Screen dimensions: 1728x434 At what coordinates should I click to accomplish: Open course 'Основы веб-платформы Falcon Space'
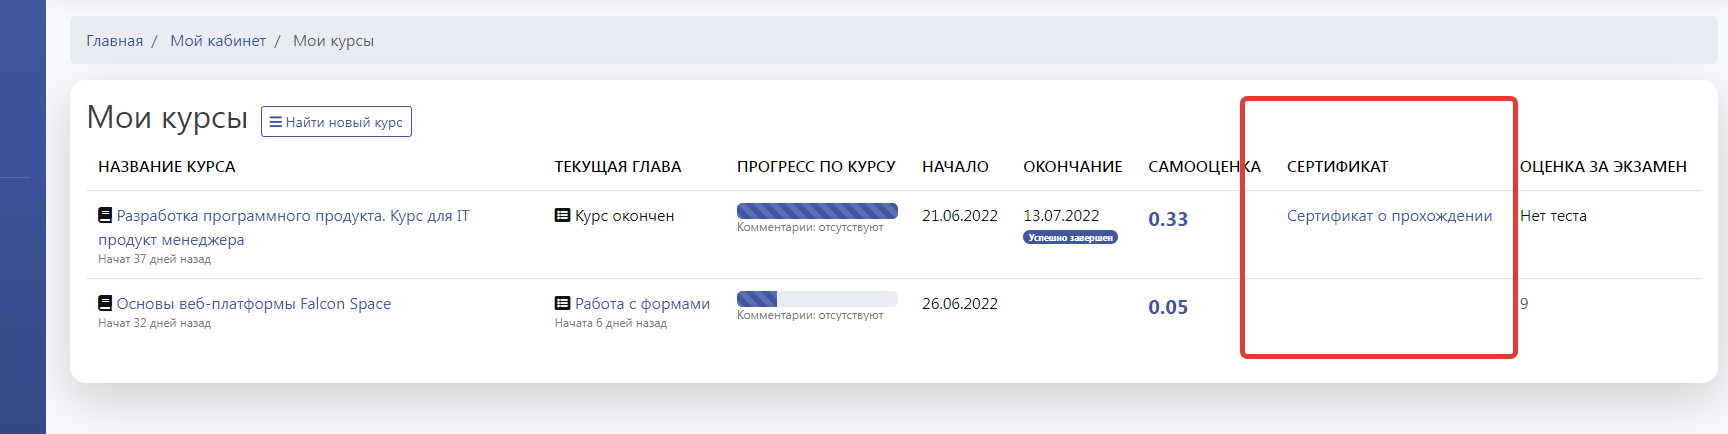[x=253, y=304]
